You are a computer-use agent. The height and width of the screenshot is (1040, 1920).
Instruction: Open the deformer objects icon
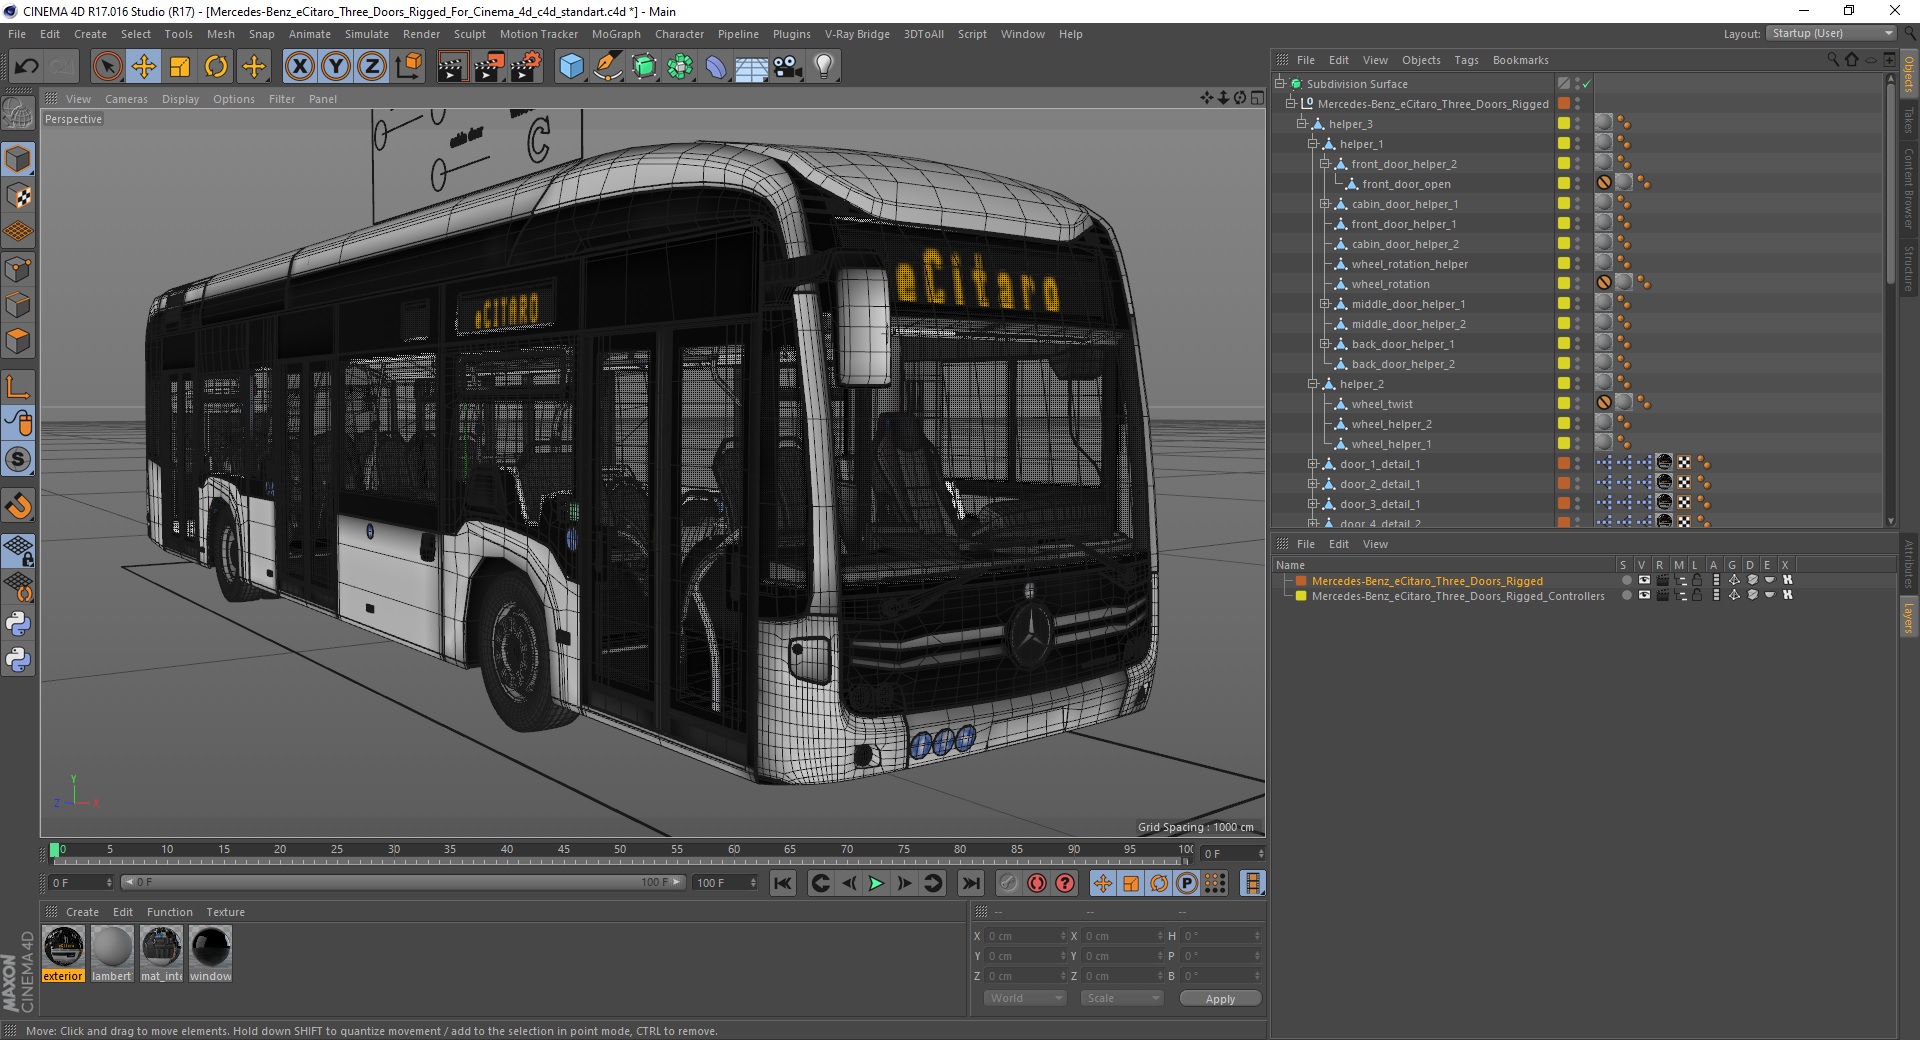[x=716, y=67]
